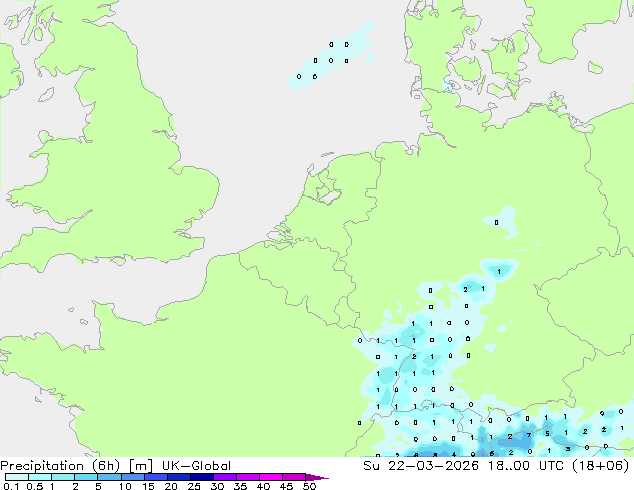Click the '7' precipitation value on the map

pyautogui.click(x=528, y=435)
